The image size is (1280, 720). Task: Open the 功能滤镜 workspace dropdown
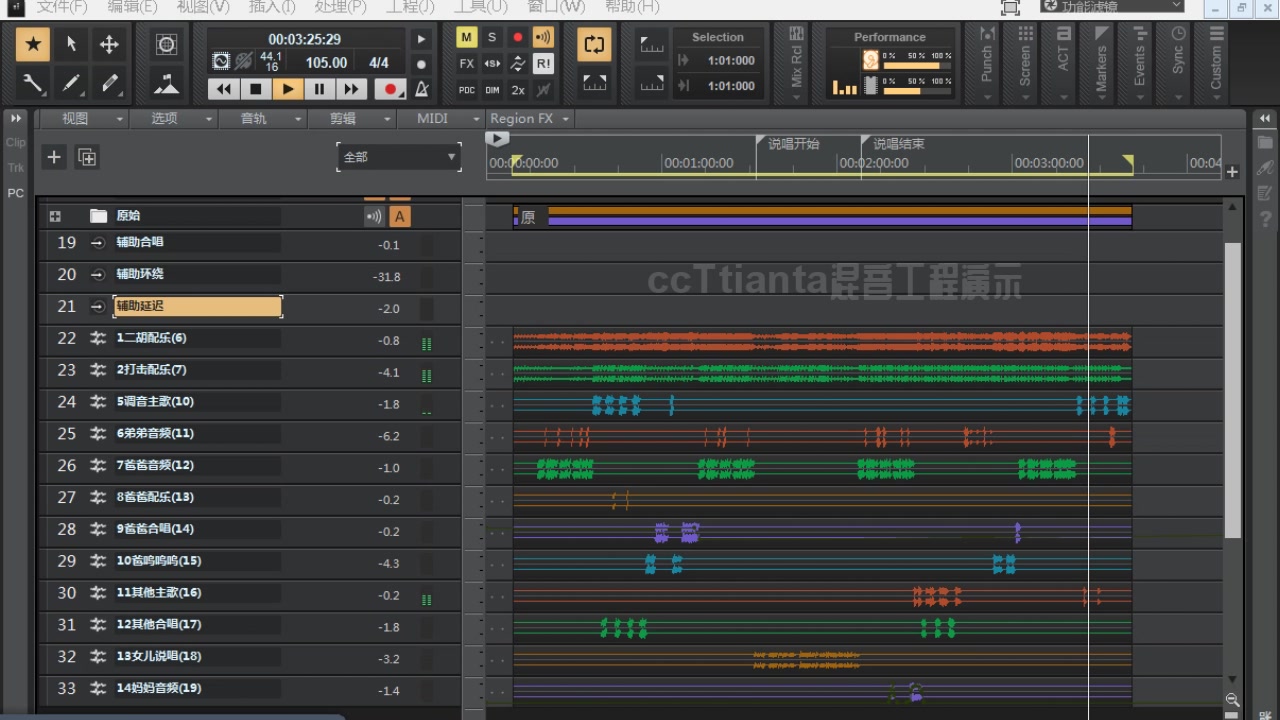(1112, 6)
